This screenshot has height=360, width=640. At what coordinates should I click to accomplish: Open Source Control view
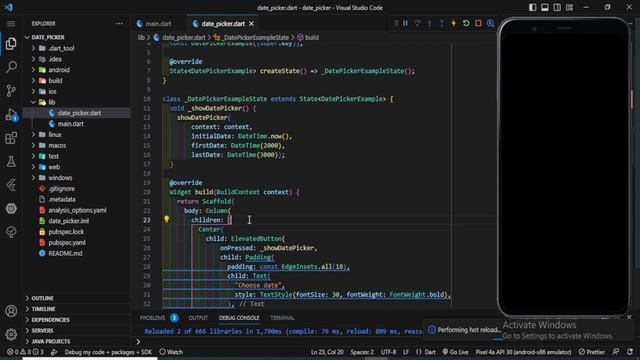coord(11,91)
